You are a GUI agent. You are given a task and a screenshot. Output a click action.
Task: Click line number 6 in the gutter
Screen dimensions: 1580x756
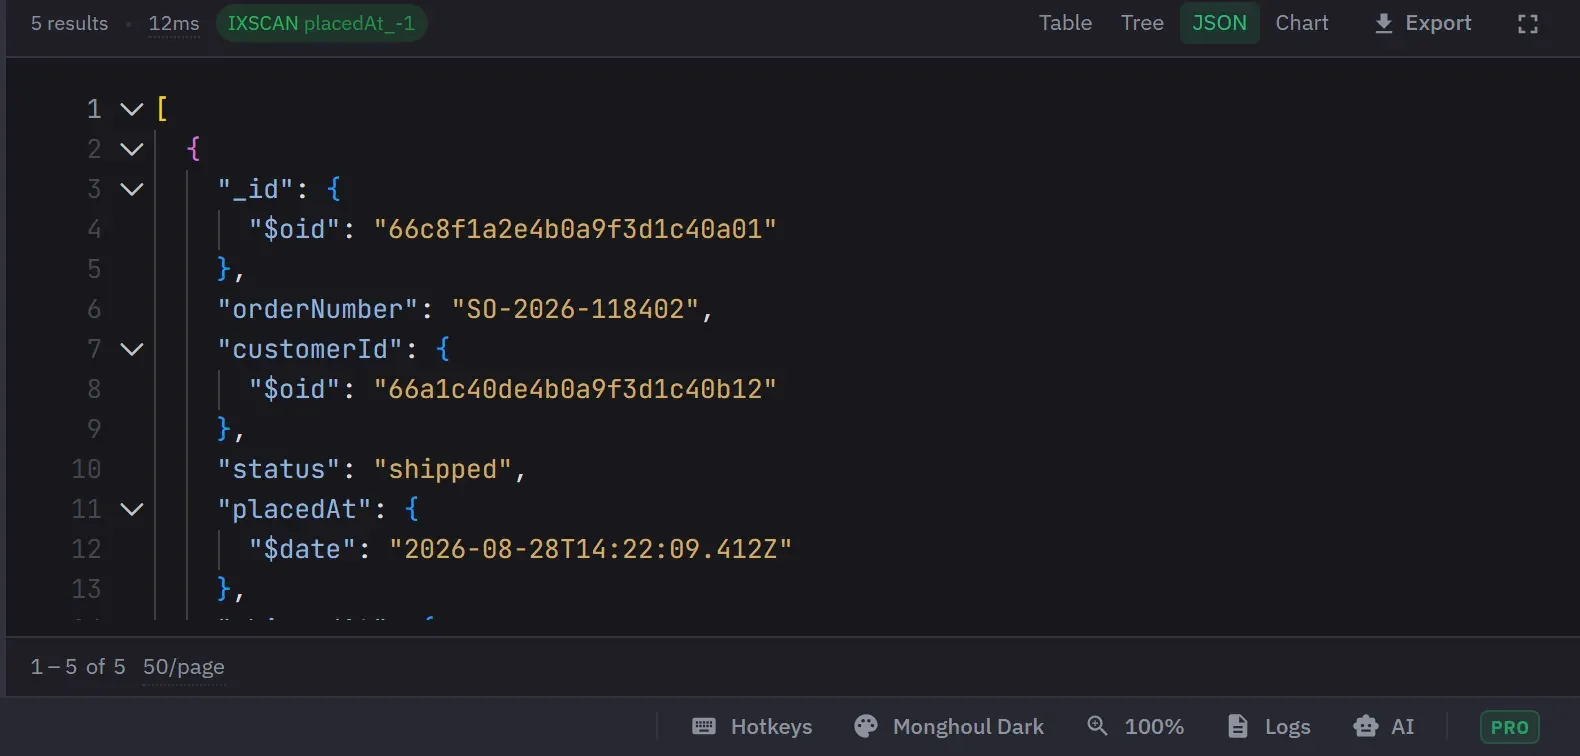[94, 309]
